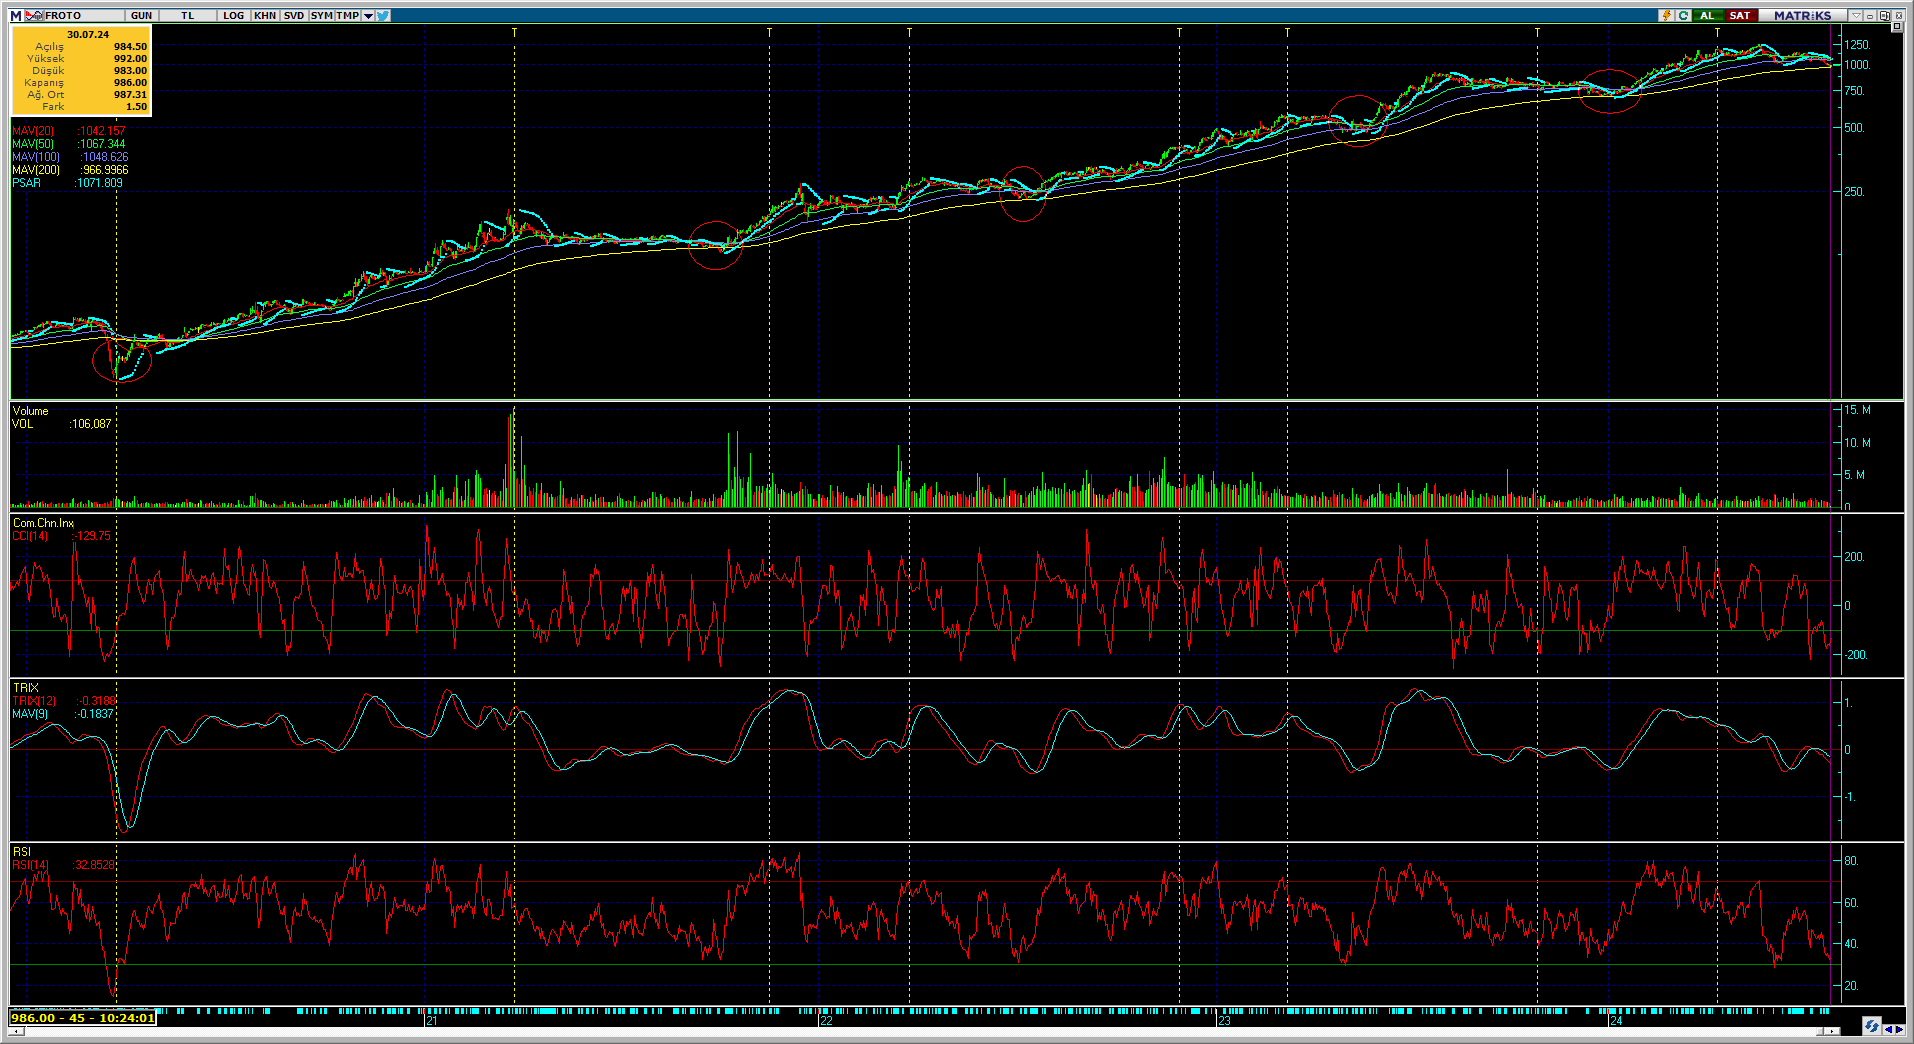The height and width of the screenshot is (1044, 1914).
Task: Select the MAV(20) indicator label
Action: (33, 131)
